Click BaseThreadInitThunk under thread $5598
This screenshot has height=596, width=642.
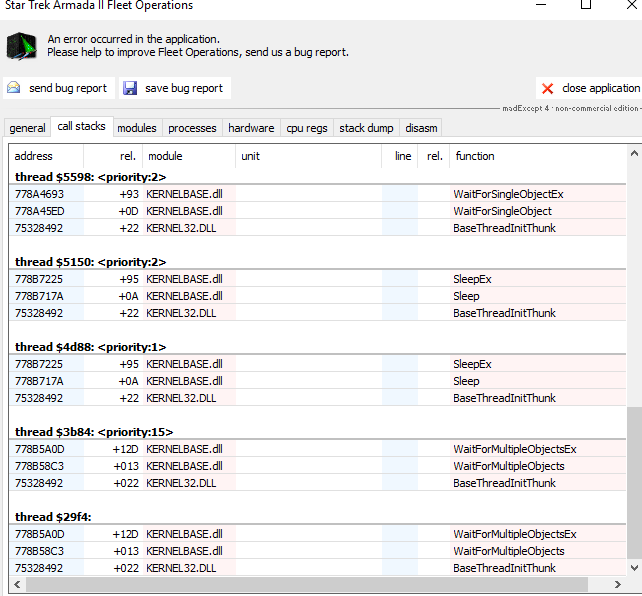tap(504, 228)
